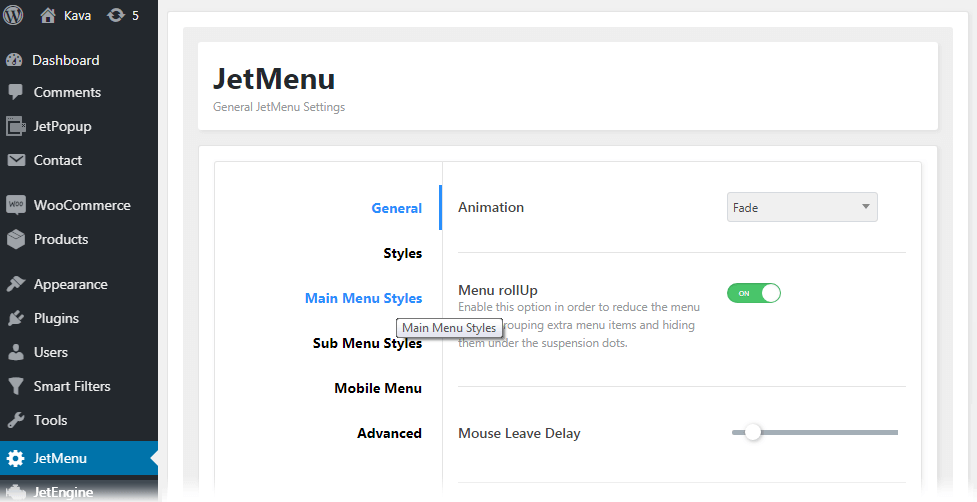Select the General settings tab
The image size is (977, 502).
[x=396, y=208]
